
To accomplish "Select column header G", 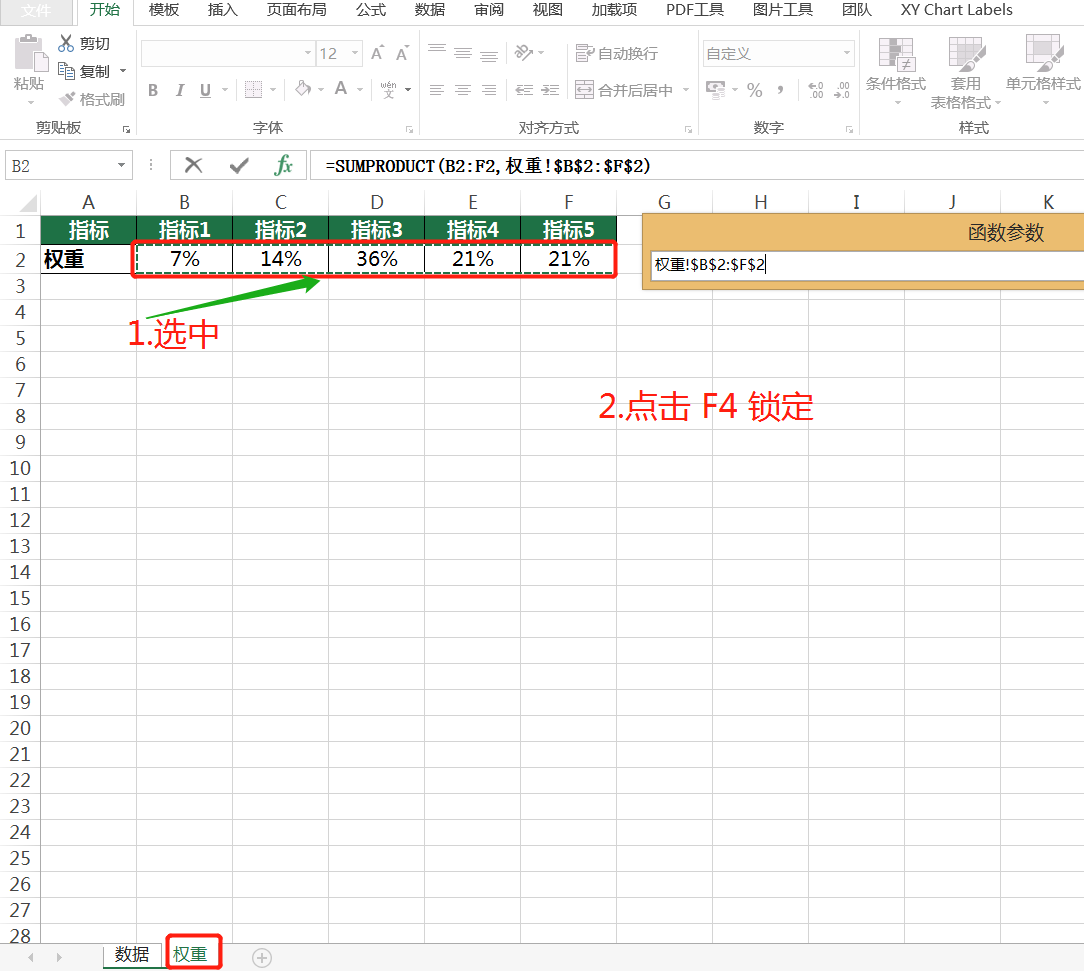I will [x=664, y=202].
